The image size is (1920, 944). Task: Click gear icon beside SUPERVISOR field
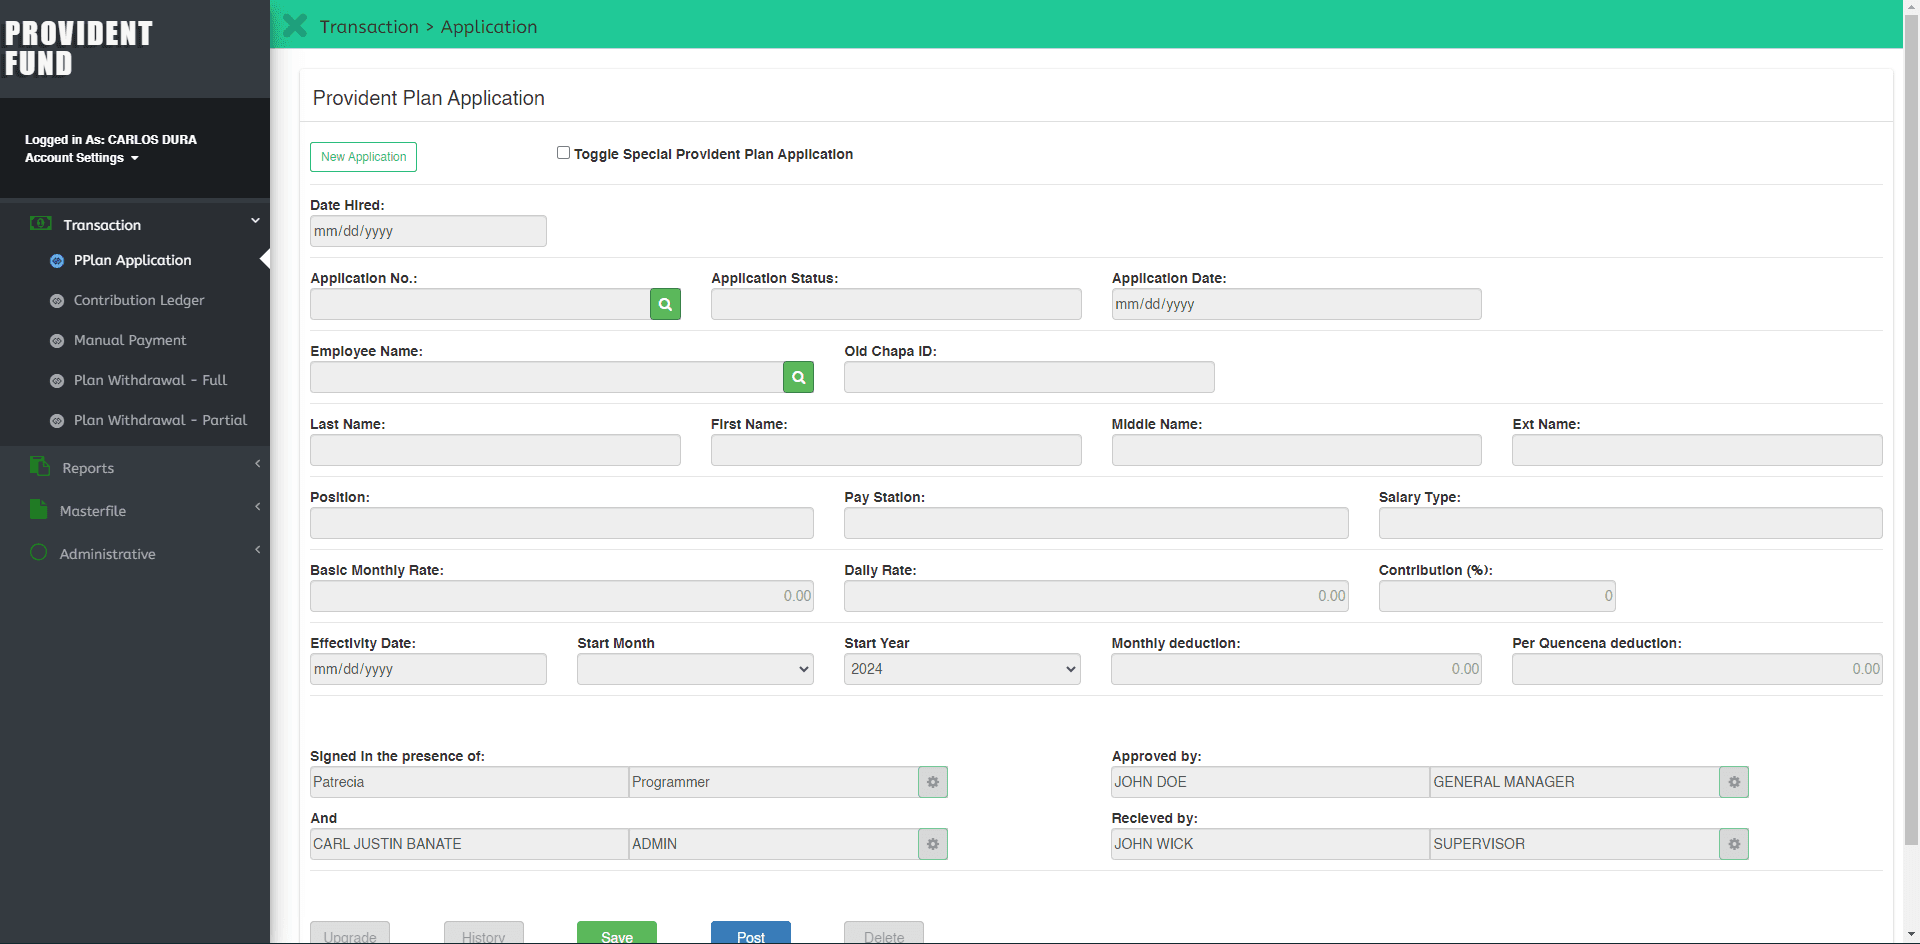(x=1733, y=844)
